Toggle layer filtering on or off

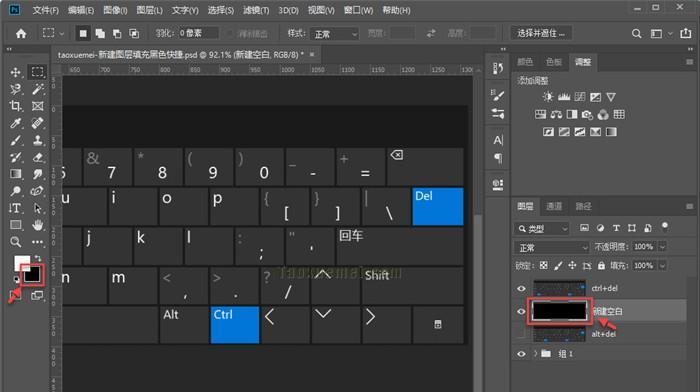(x=665, y=226)
